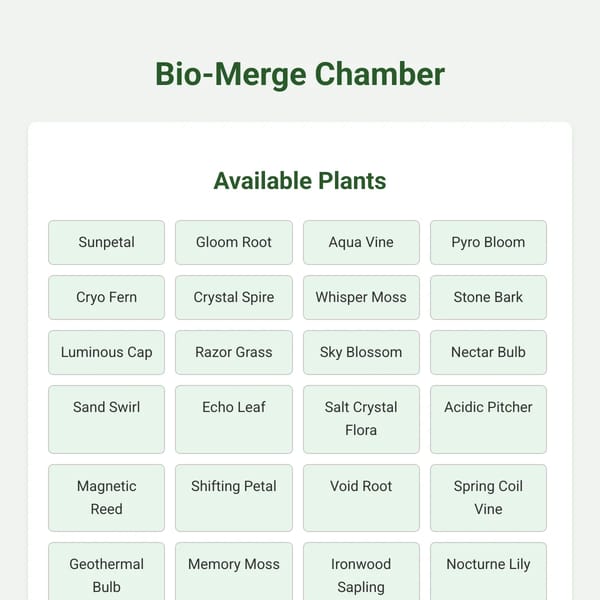Select the Whisper Moss plant
The image size is (600, 600).
click(361, 297)
